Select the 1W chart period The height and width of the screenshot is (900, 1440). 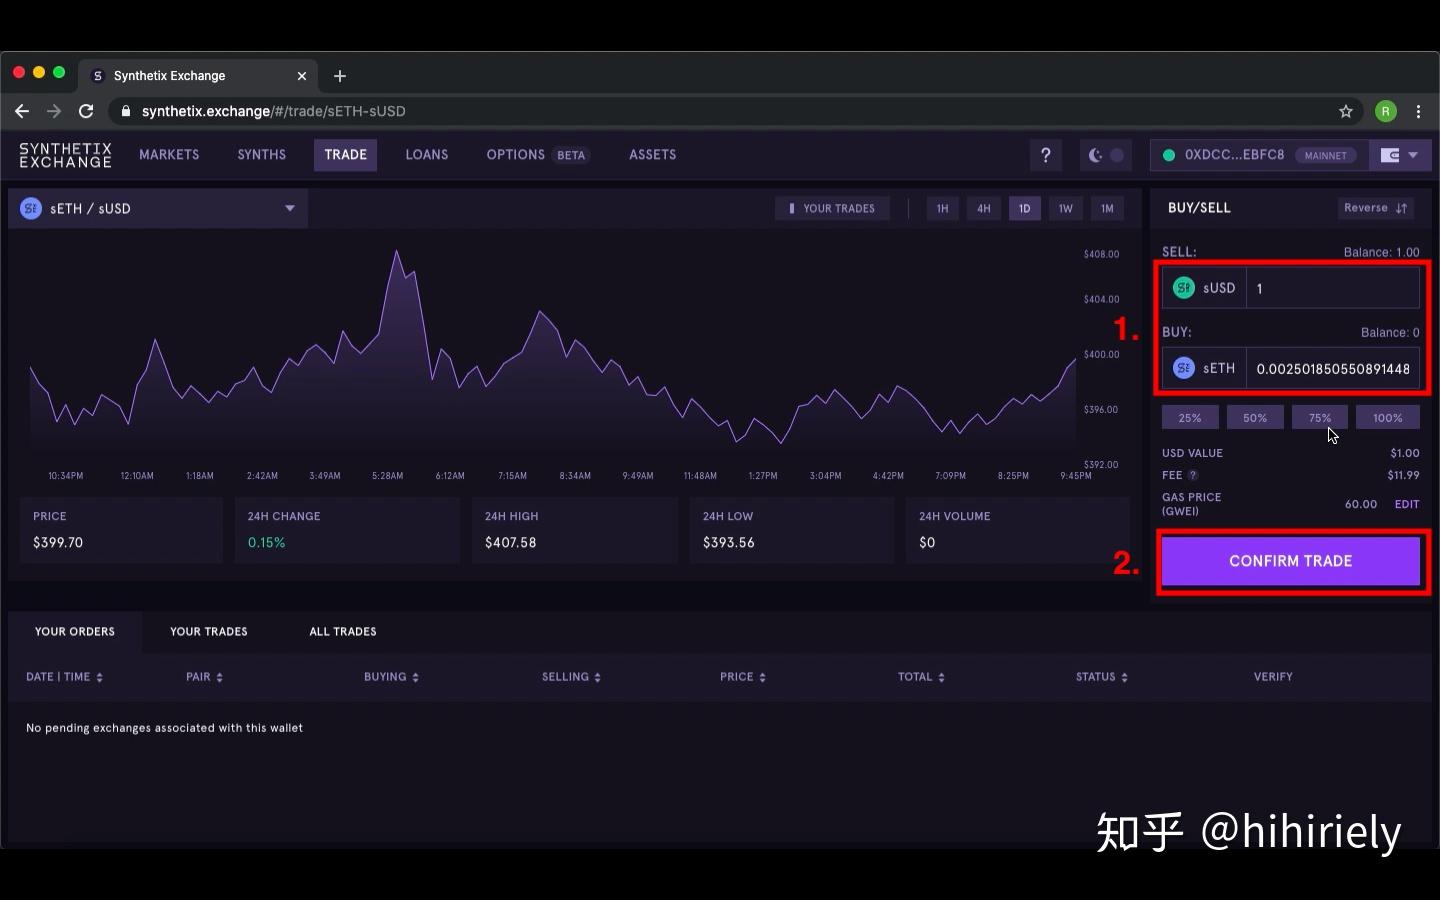[1066, 208]
